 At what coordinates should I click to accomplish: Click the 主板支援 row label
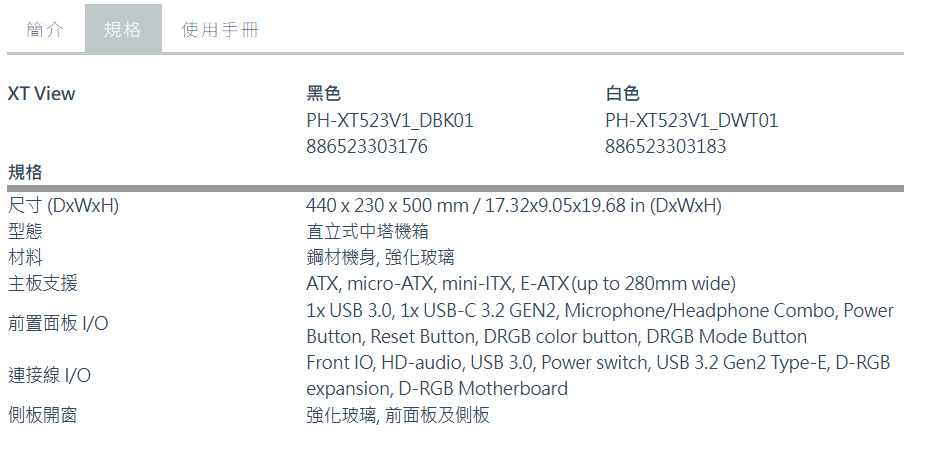tap(42, 283)
